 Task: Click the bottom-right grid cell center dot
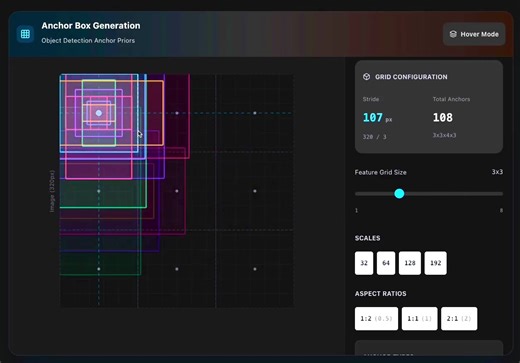tap(255, 269)
